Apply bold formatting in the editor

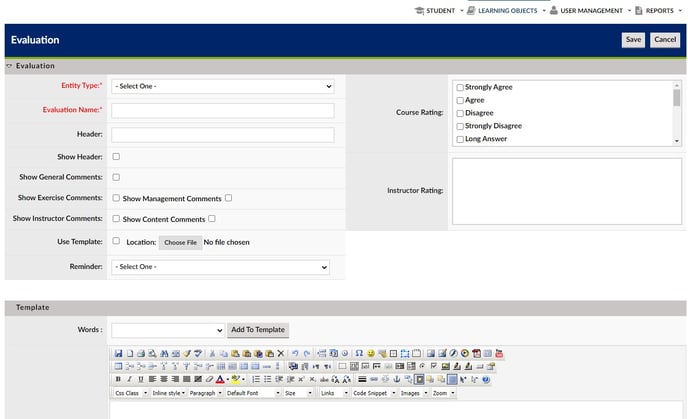pos(118,380)
